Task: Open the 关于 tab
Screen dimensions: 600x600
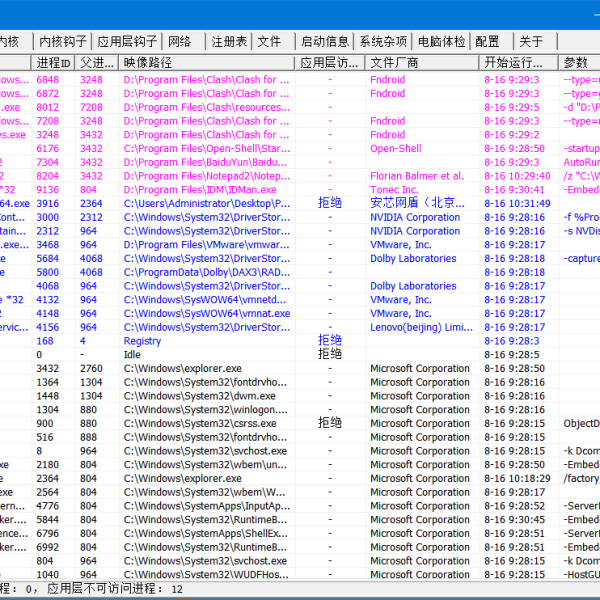Action: point(535,41)
